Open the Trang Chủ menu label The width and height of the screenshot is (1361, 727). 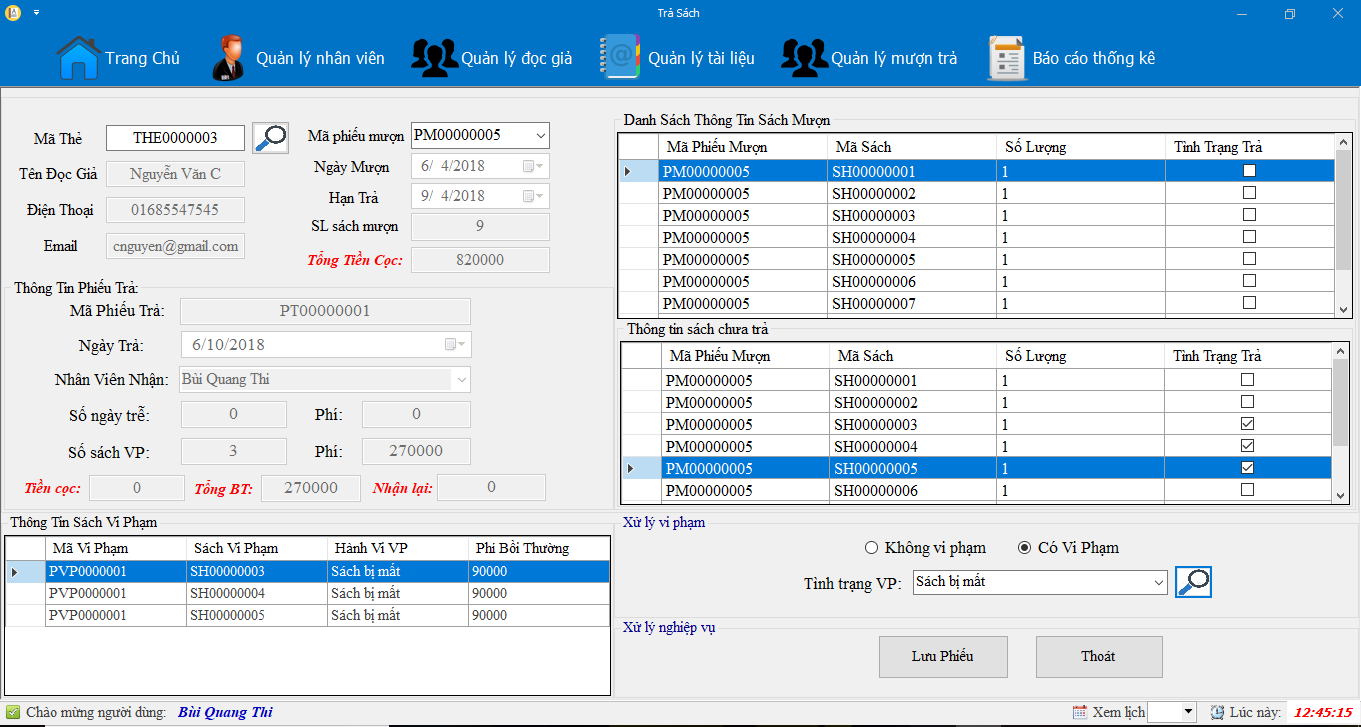click(143, 58)
